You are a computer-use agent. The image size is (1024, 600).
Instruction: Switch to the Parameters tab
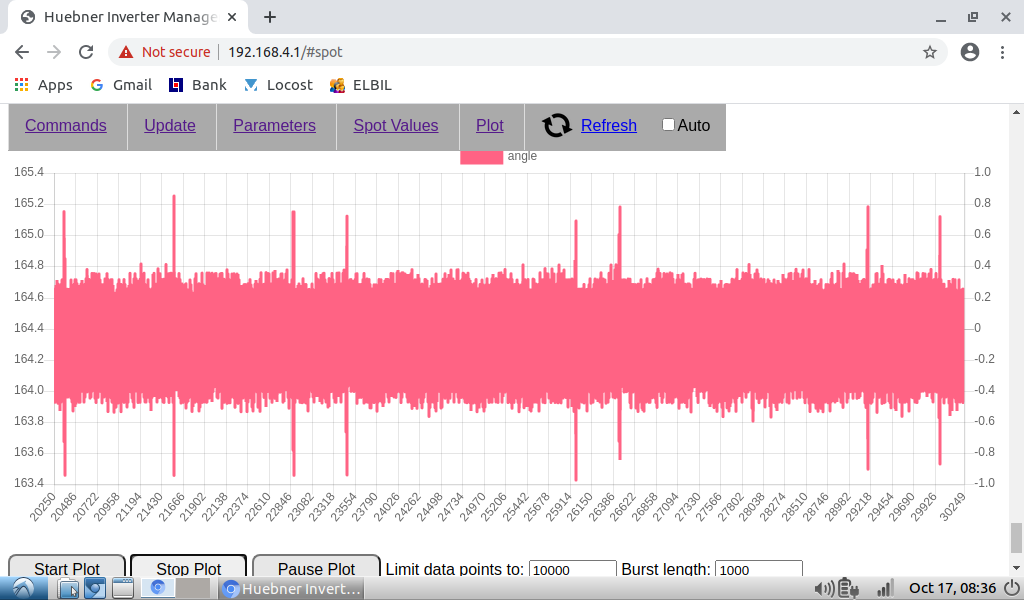[274, 125]
